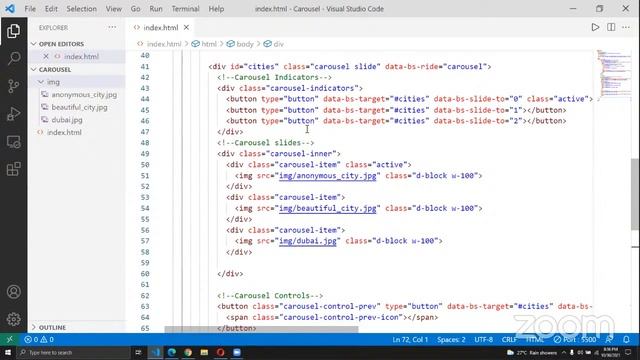Click the body breadcrumb segment
This screenshot has height=360, width=640.
pyautogui.click(x=245, y=44)
